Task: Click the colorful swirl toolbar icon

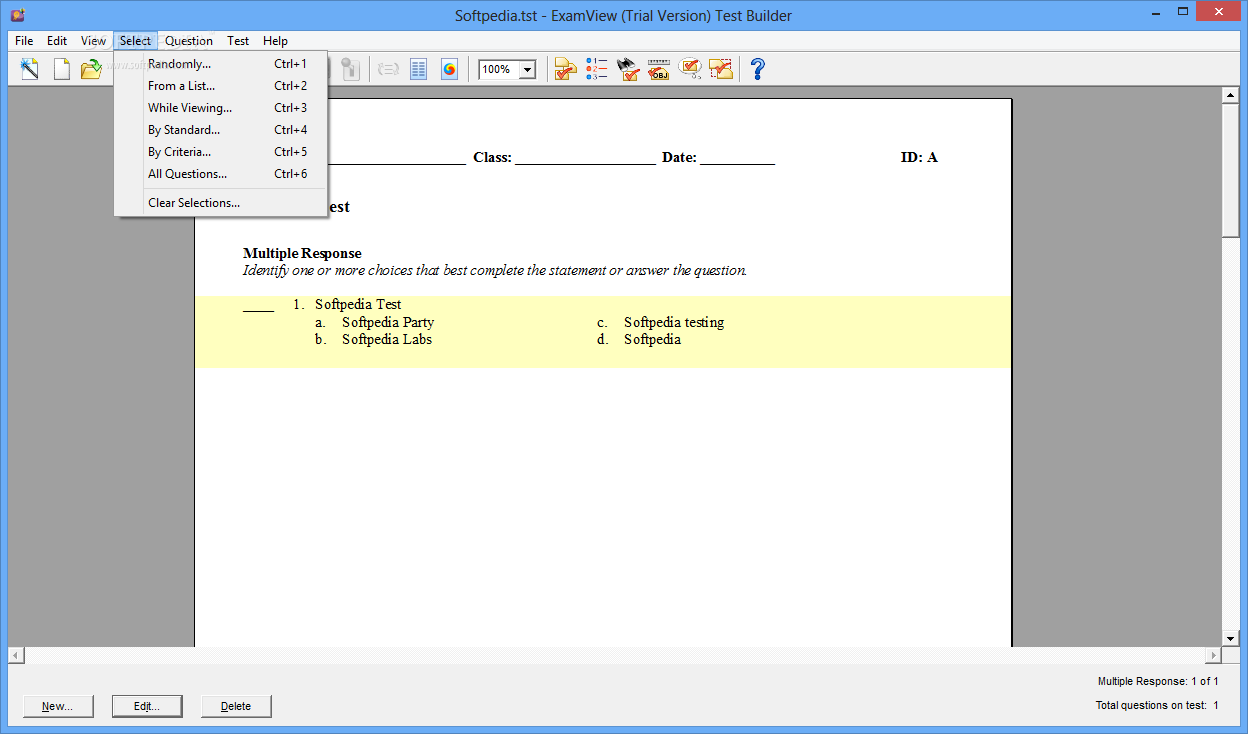Action: (449, 69)
